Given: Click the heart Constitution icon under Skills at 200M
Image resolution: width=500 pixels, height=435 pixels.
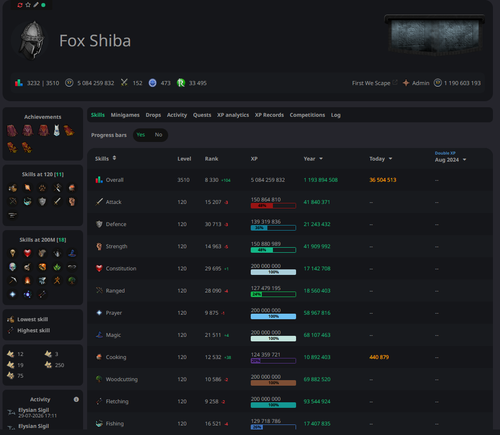Looking at the screenshot, I should coord(27,253).
